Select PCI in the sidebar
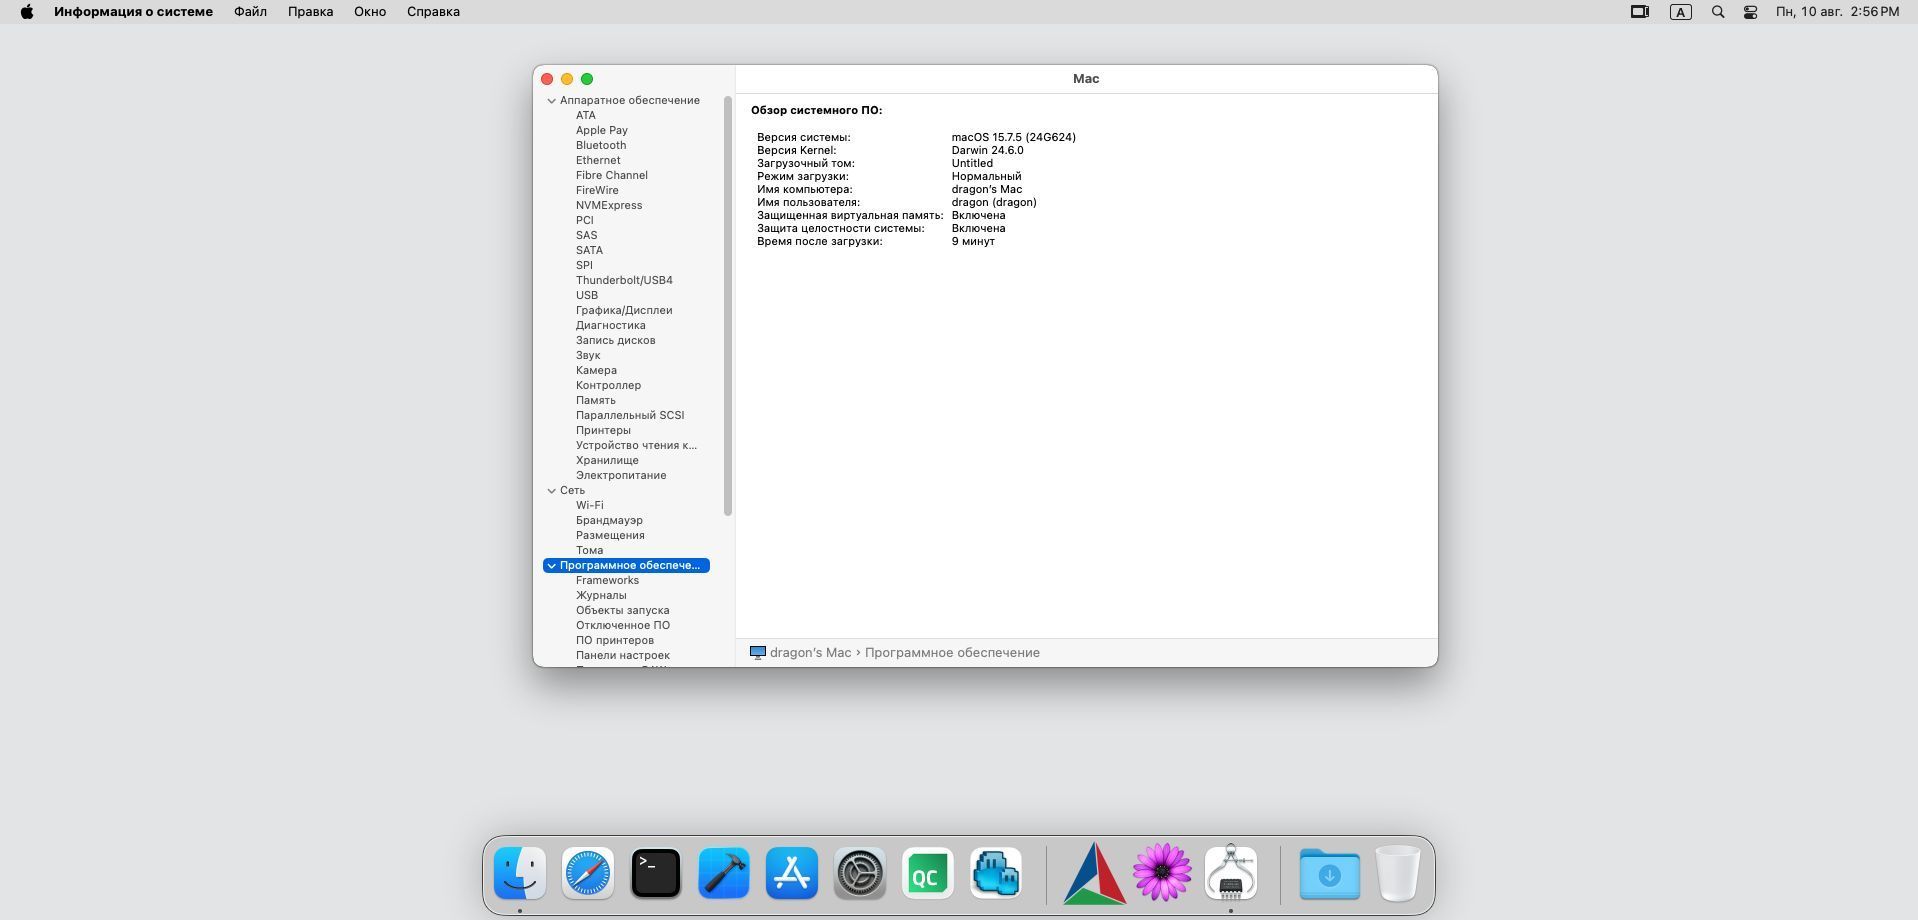The image size is (1918, 920). (x=585, y=221)
